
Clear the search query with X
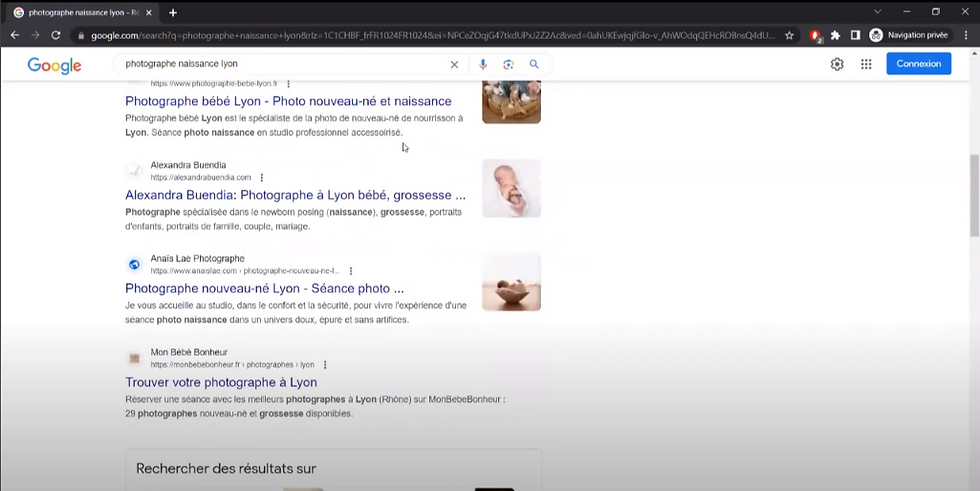454,64
